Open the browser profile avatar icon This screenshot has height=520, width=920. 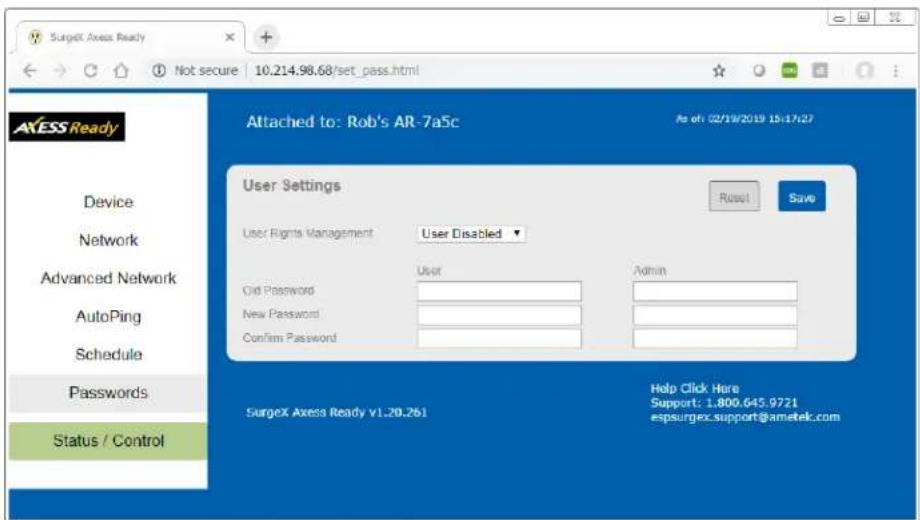tap(864, 71)
